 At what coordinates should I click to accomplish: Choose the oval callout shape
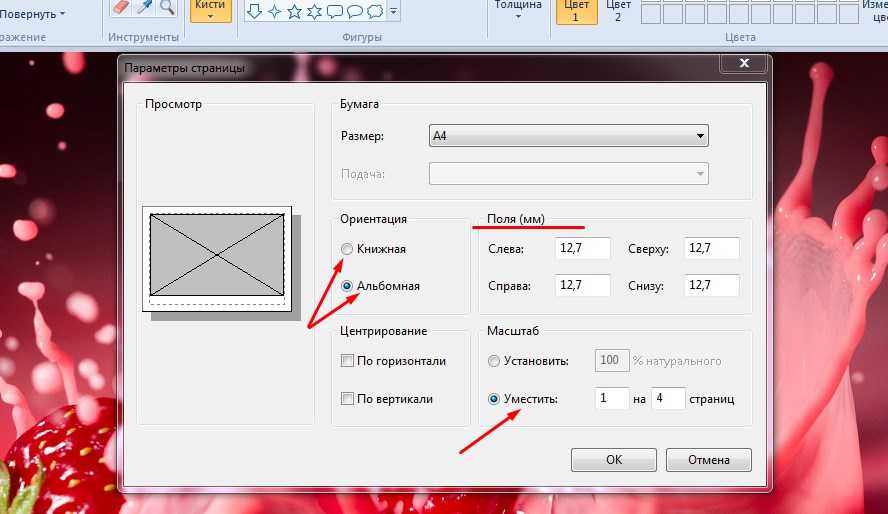[355, 11]
